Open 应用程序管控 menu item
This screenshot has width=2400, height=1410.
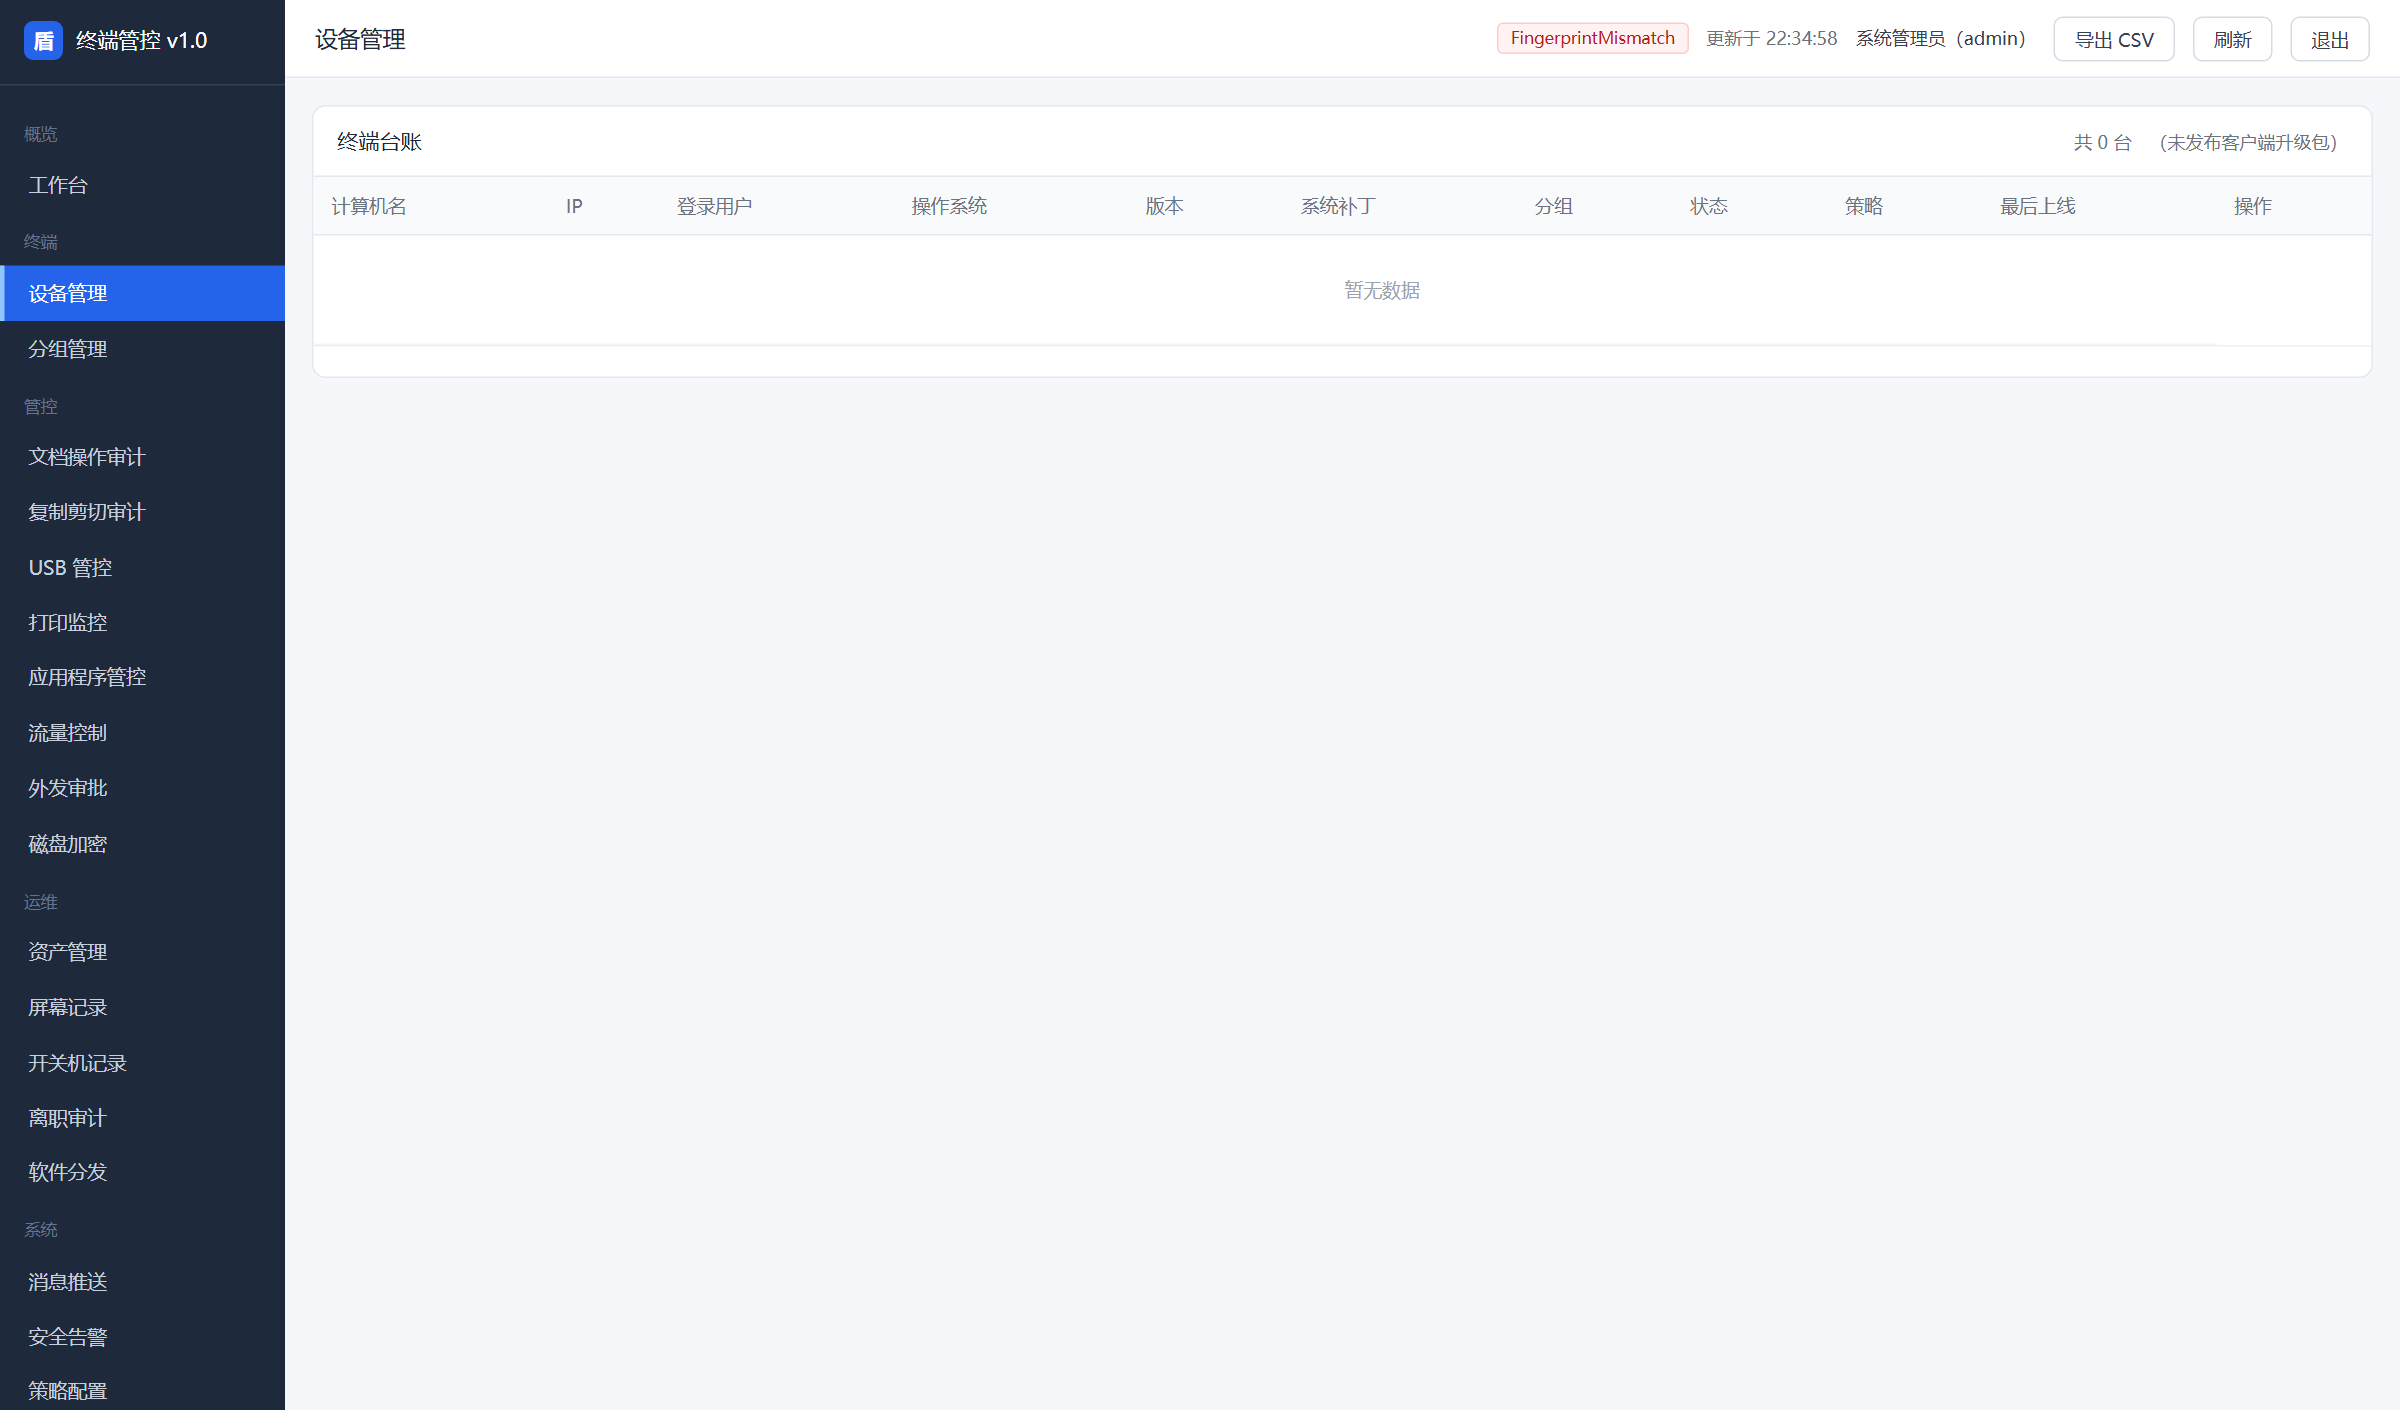pos(142,677)
